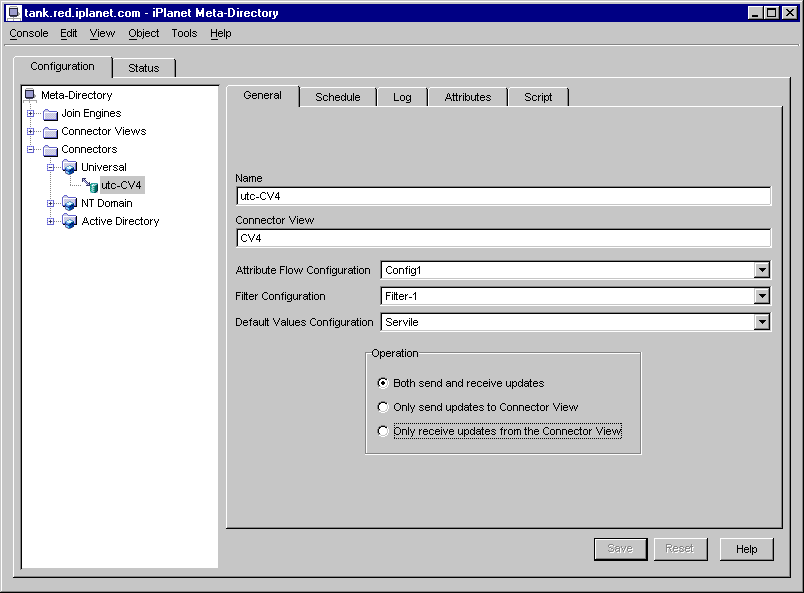Click the Connectors folder icon
Viewport: 804px width, 593px height.
point(50,150)
